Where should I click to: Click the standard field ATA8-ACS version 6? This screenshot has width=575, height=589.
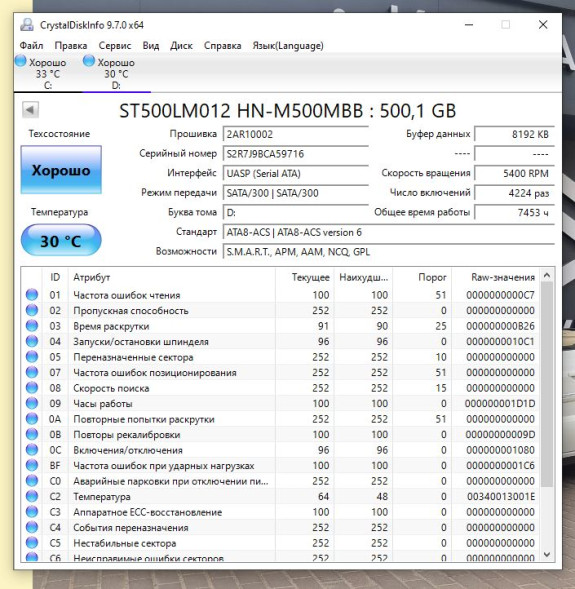[x=388, y=232]
